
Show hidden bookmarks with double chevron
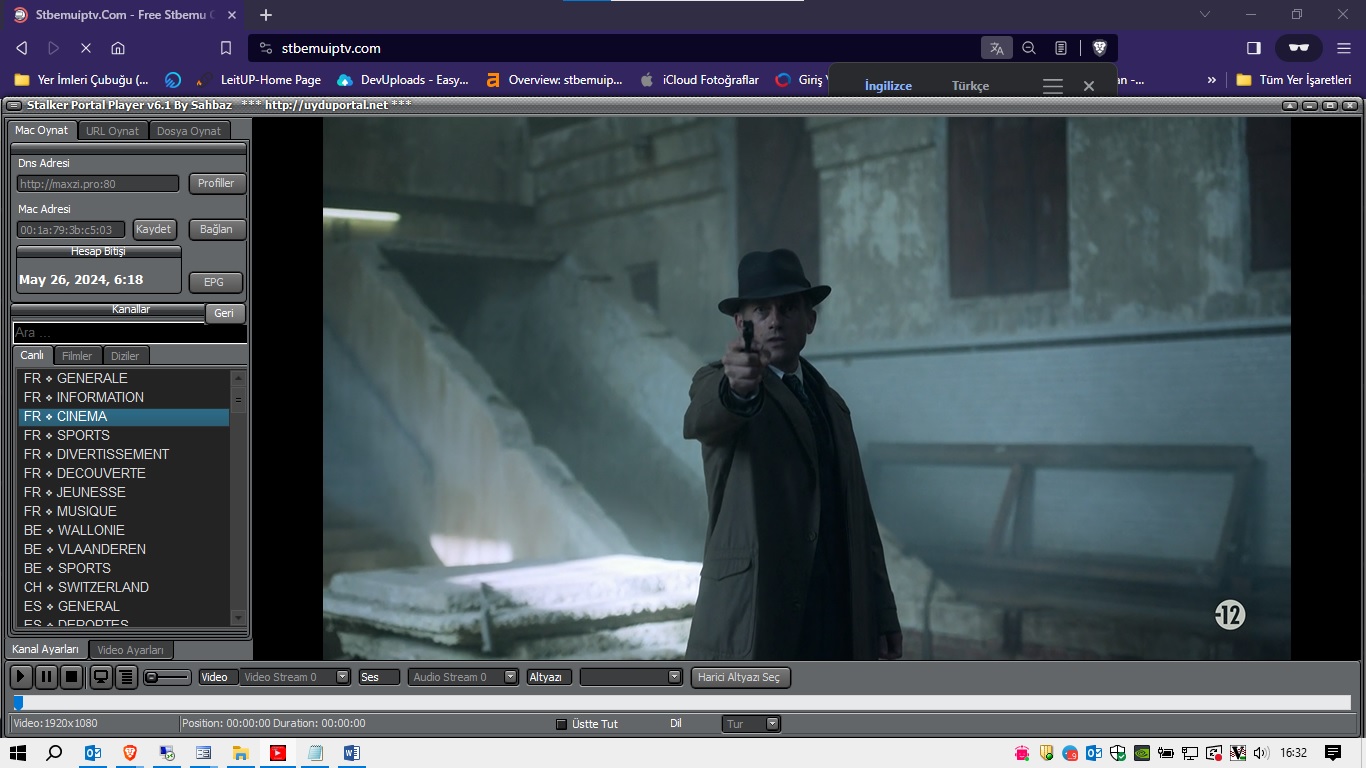tap(1212, 80)
